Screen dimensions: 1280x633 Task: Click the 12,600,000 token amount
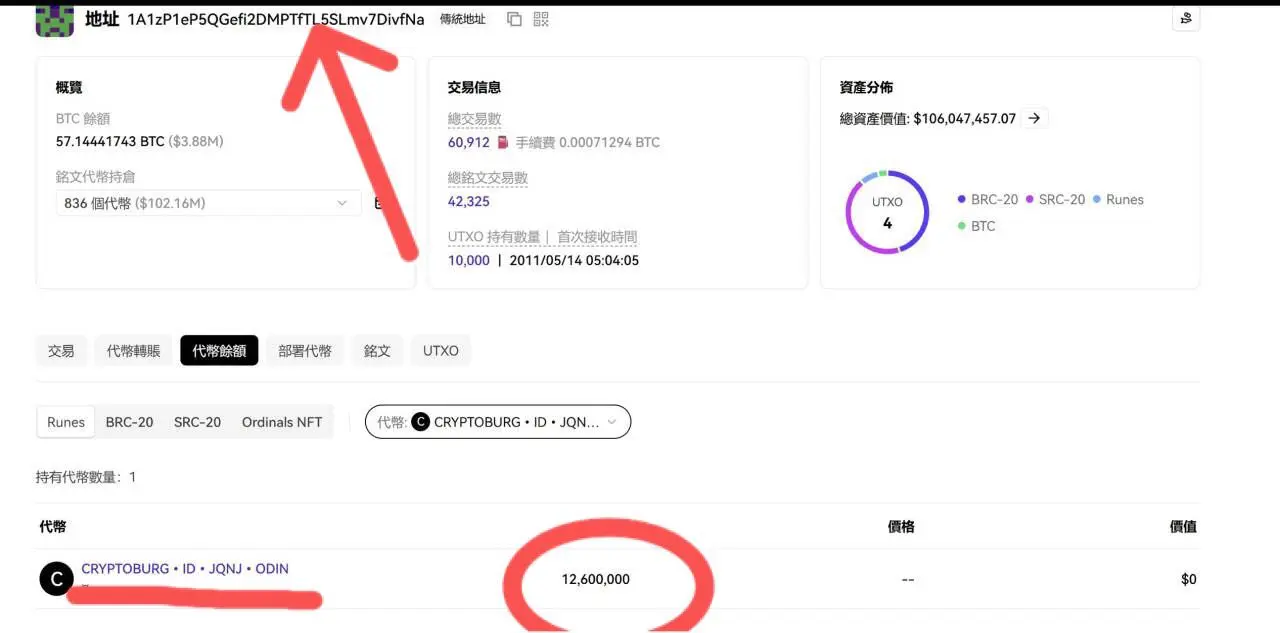[x=596, y=579]
